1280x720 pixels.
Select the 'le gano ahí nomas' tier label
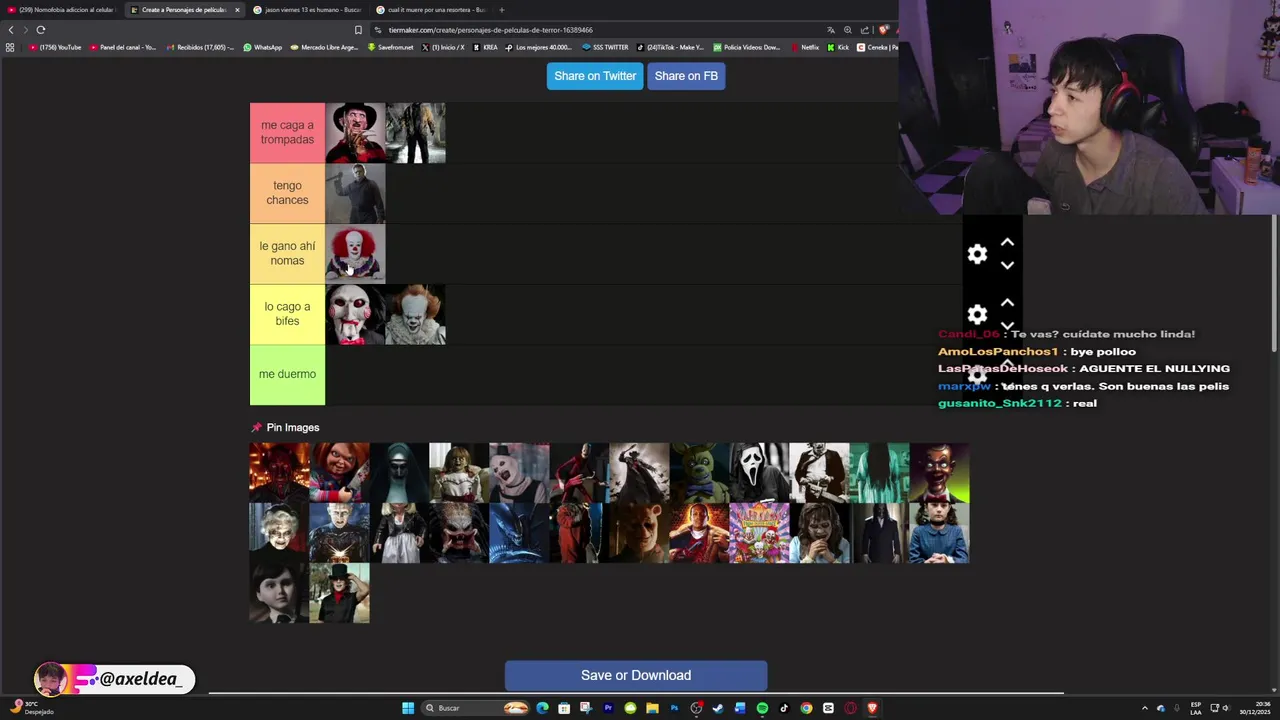coord(287,254)
